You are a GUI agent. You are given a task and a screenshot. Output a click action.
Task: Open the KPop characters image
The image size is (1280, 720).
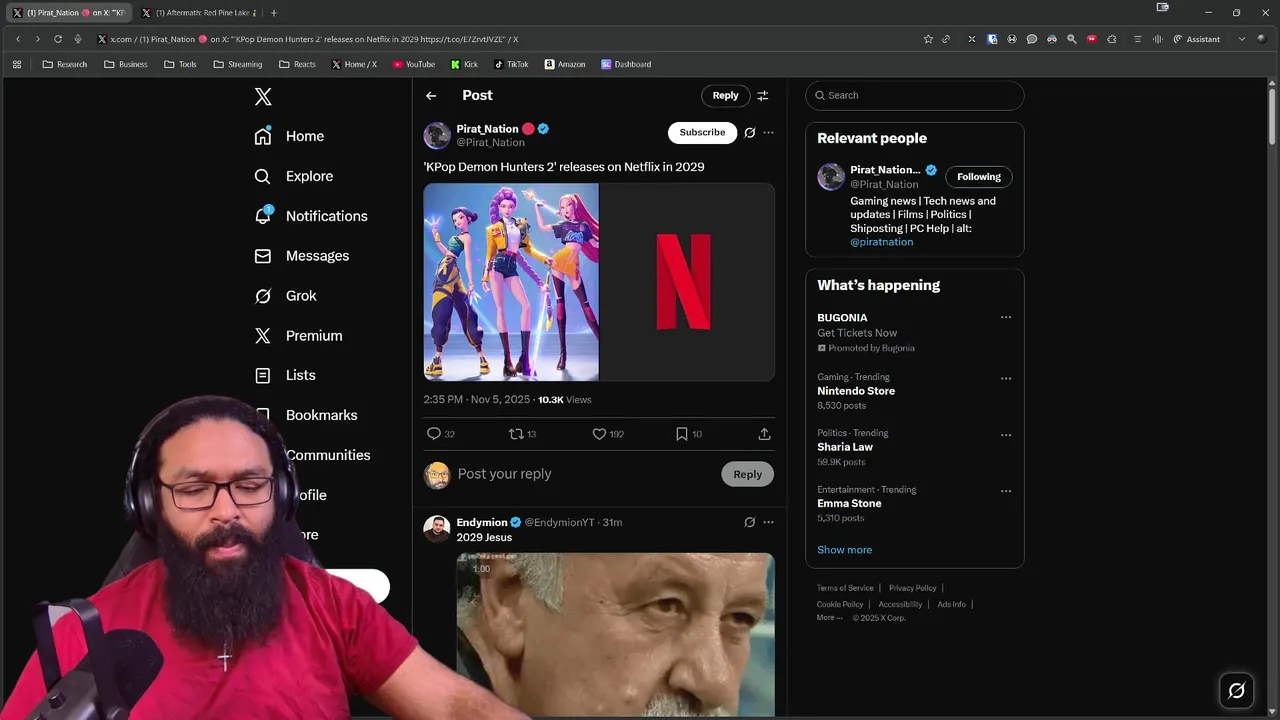click(x=511, y=282)
